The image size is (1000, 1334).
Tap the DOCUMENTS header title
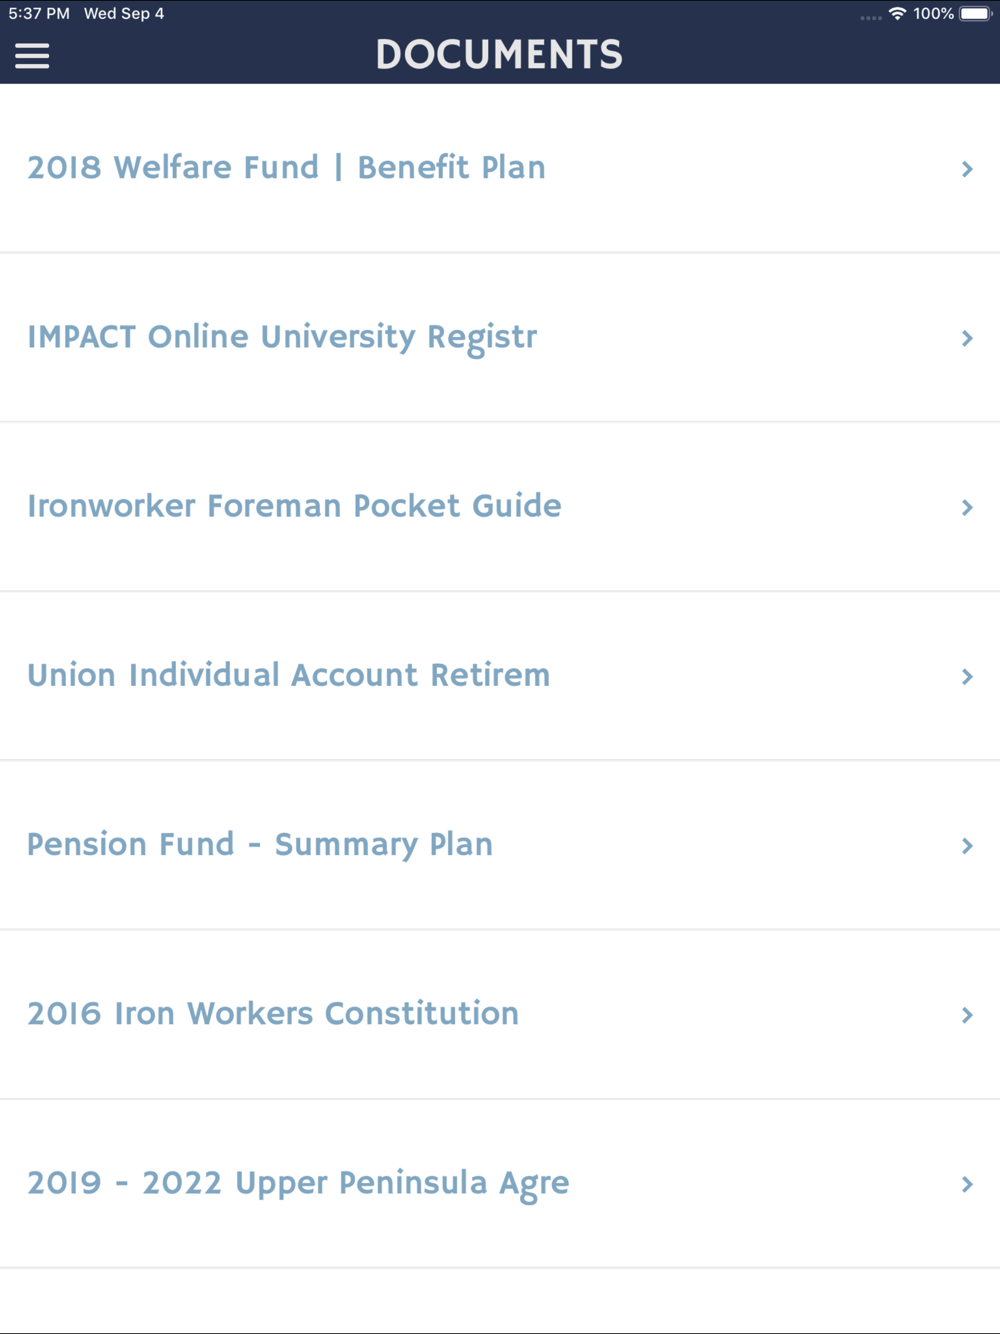[499, 55]
